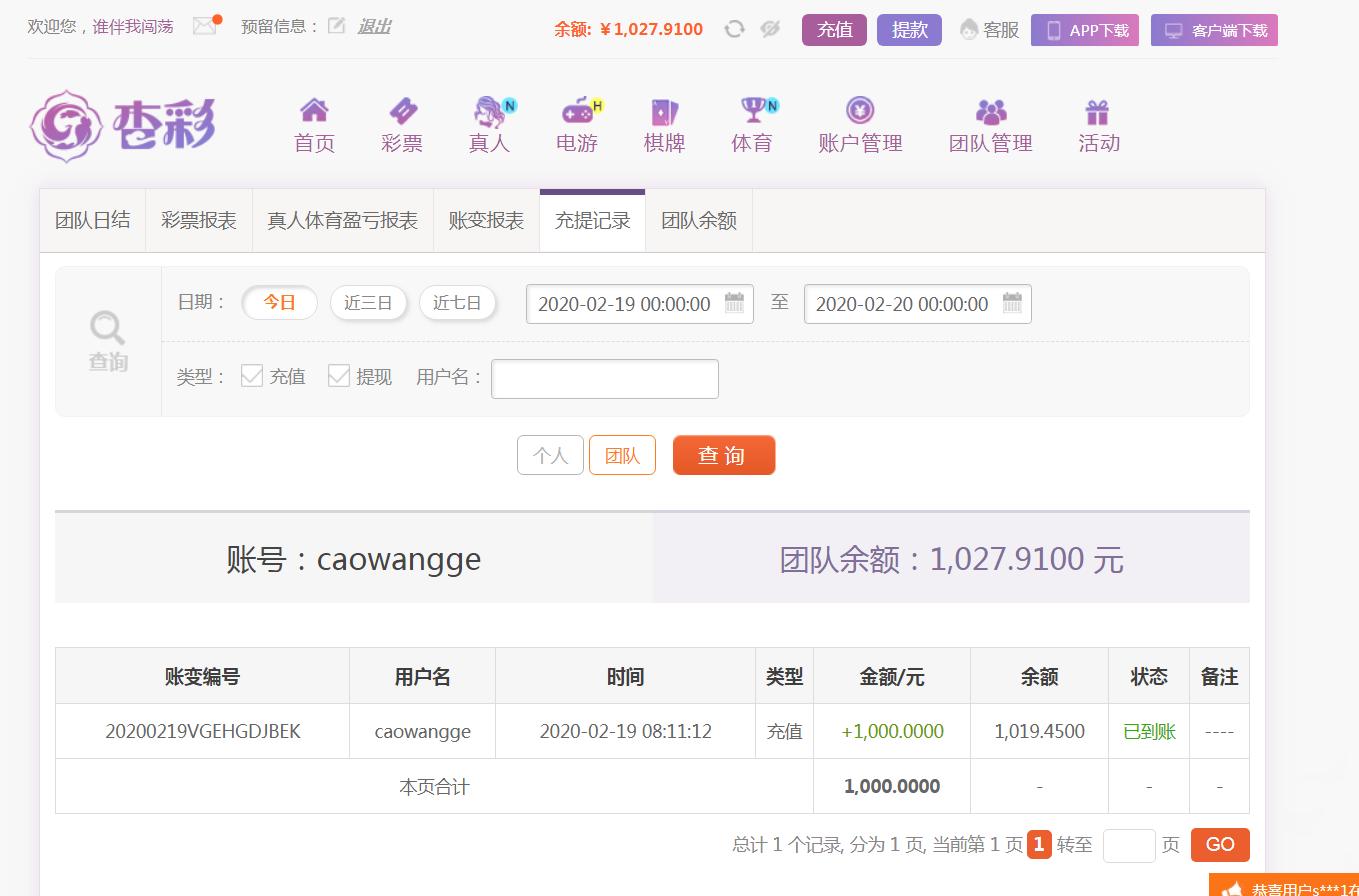This screenshot has width=1359, height=896.
Task: Switch to the 团队余额 tab
Action: pos(699,221)
